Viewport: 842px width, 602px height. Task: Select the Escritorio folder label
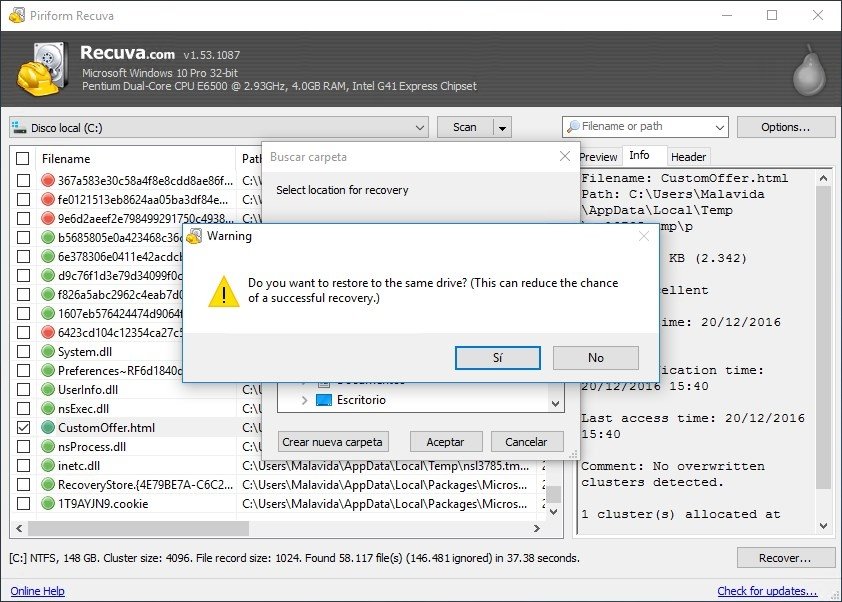[361, 400]
